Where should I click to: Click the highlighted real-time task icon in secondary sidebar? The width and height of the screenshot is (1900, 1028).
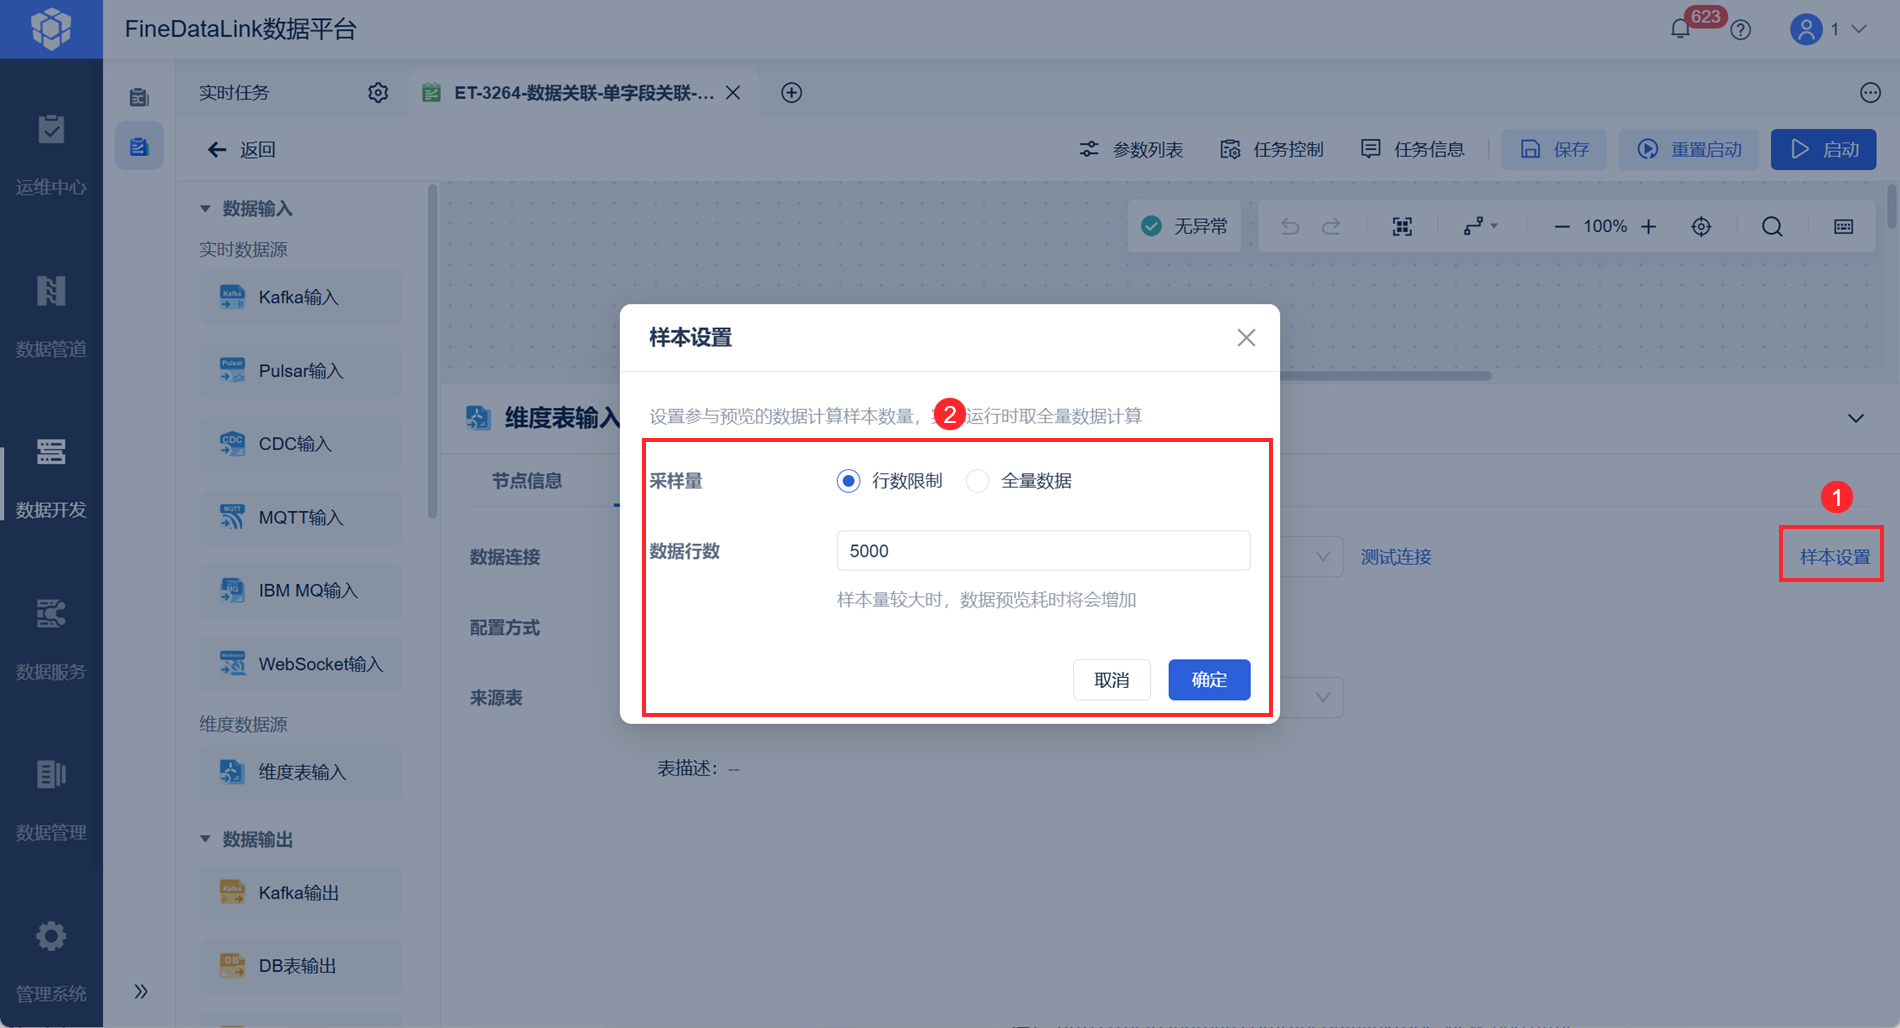[139, 147]
